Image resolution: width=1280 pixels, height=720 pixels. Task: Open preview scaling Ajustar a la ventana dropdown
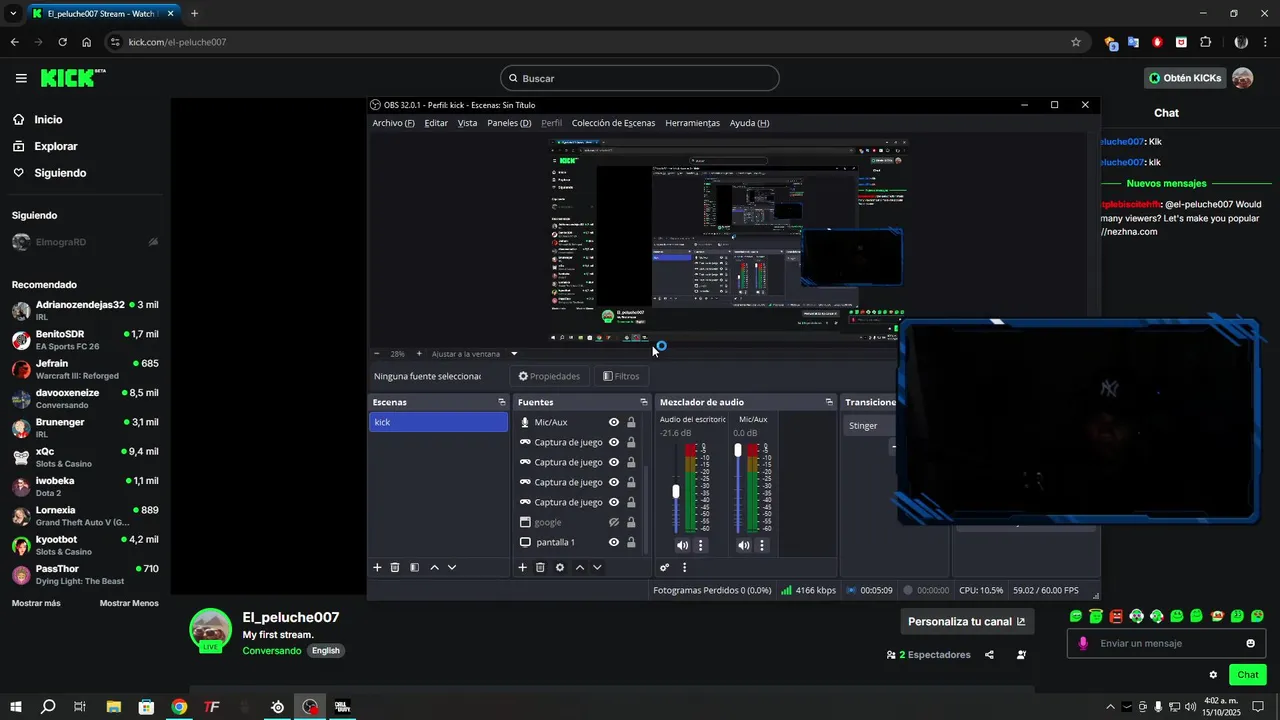(474, 353)
